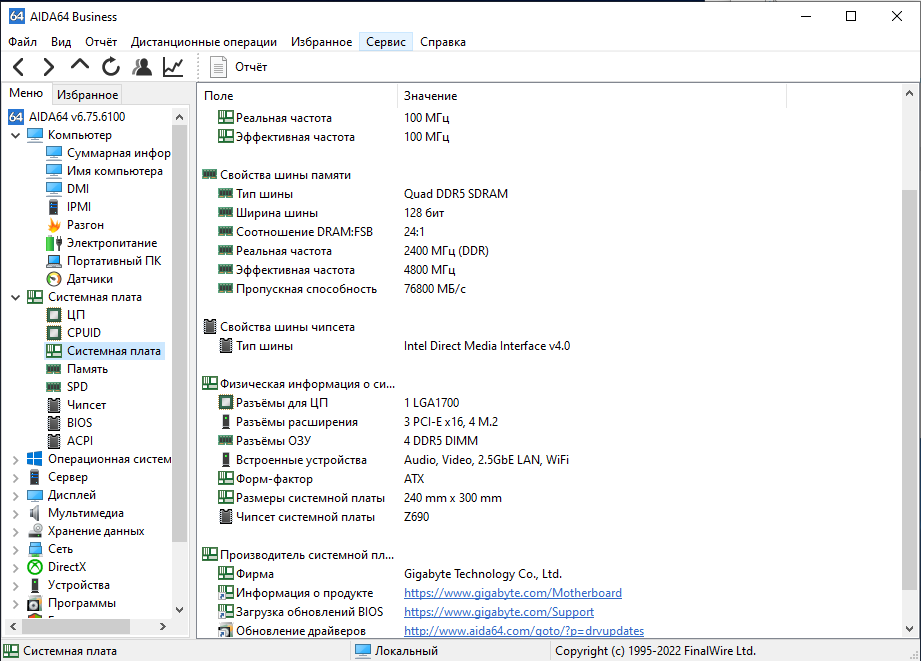Click the DirectX Xbox icon
The image size is (921, 661).
click(x=35, y=567)
